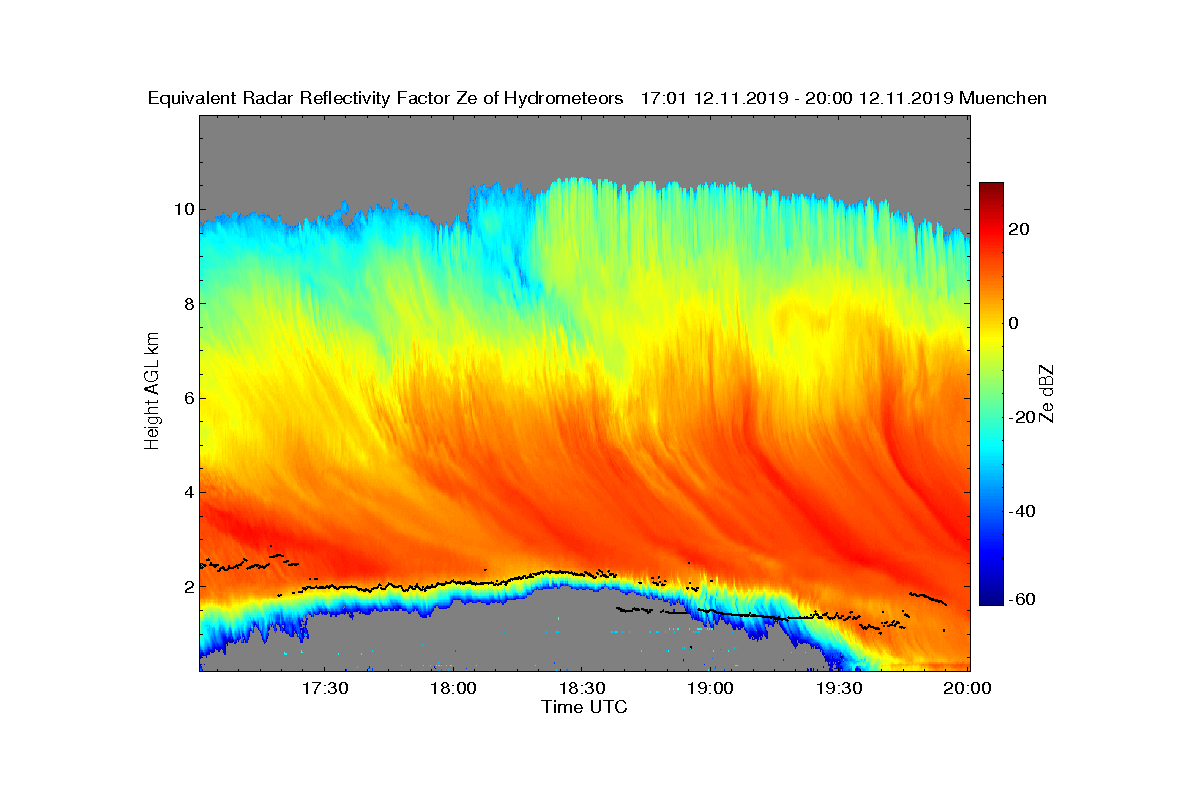This screenshot has width=1200, height=800.
Task: Click the 'Ze dBZ' colorbar label
Action: pyautogui.click(x=1047, y=393)
